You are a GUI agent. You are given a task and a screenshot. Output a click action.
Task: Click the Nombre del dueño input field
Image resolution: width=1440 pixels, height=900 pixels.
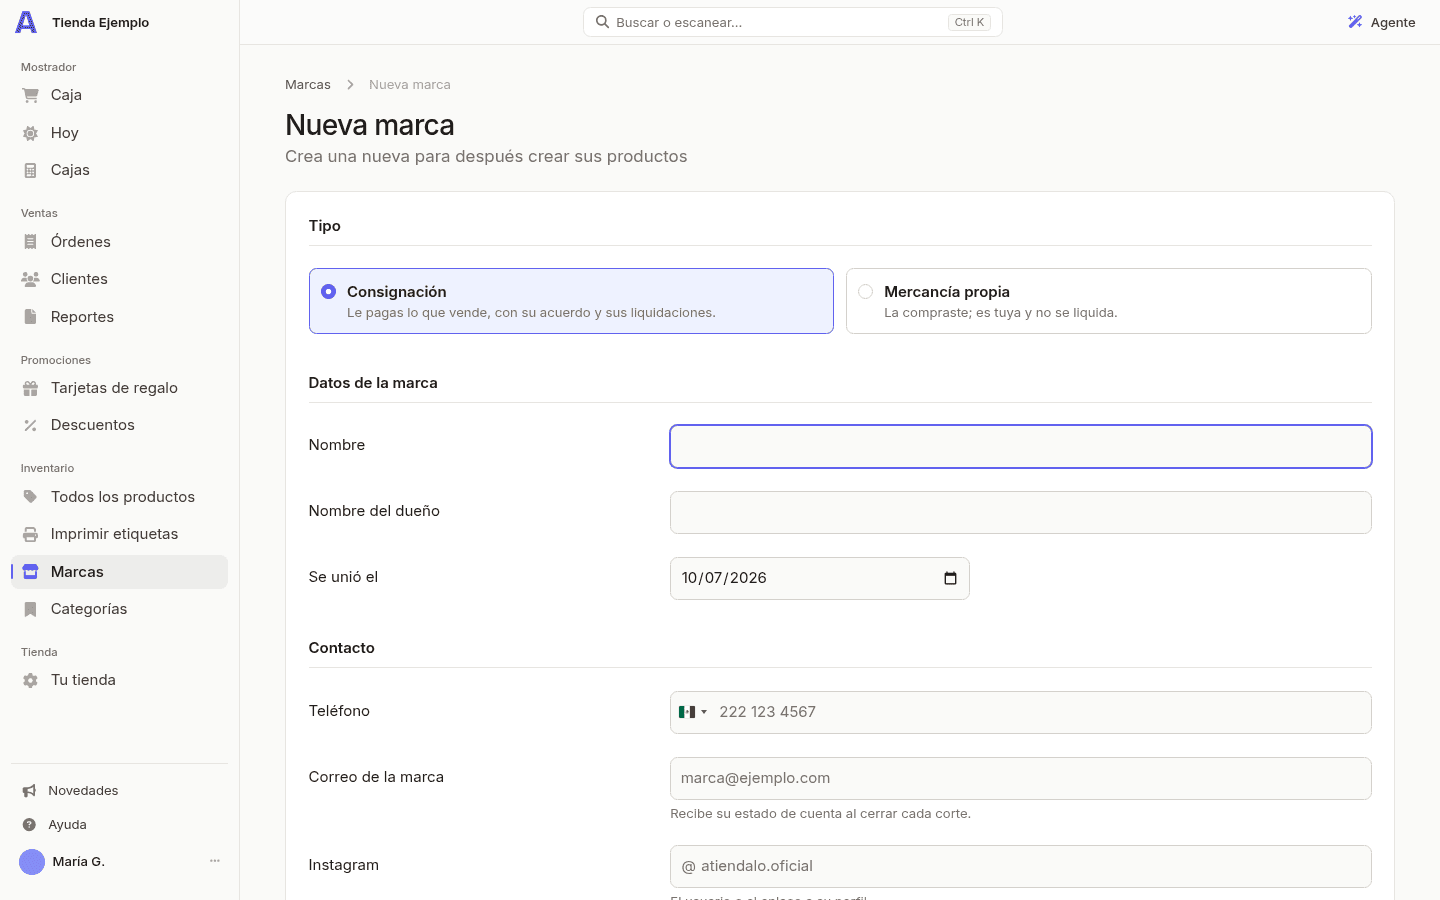coord(1021,512)
